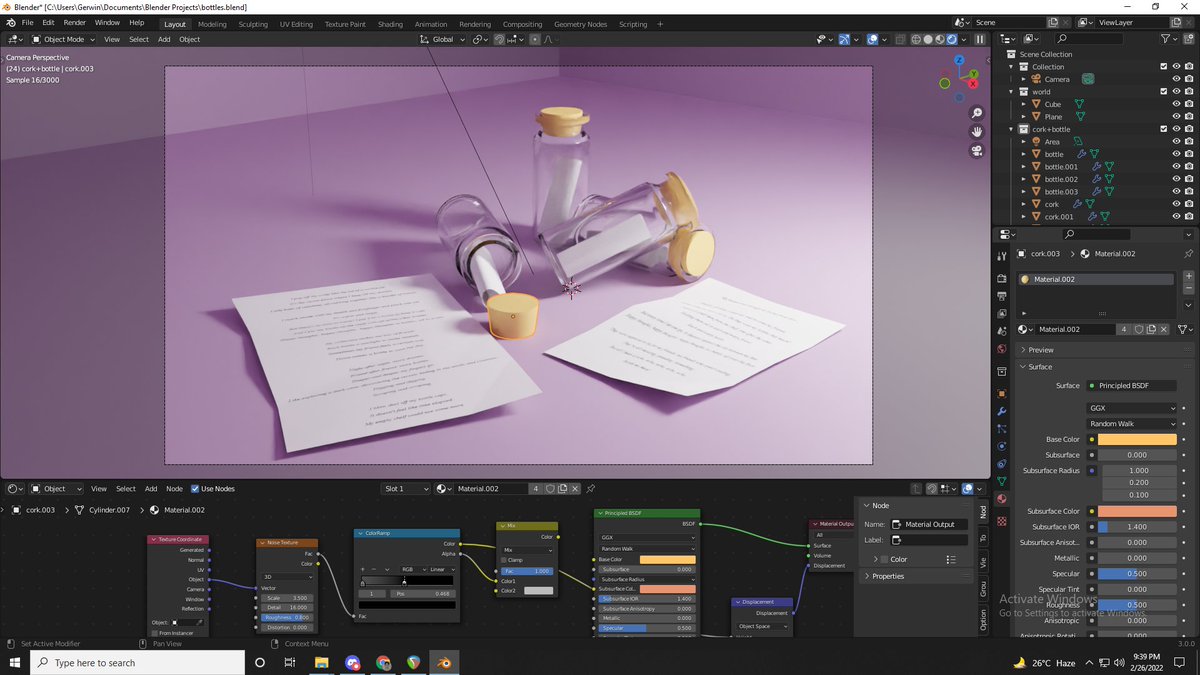This screenshot has height=675, width=1200.
Task: Open the Render menu in the top bar
Action: (x=75, y=22)
